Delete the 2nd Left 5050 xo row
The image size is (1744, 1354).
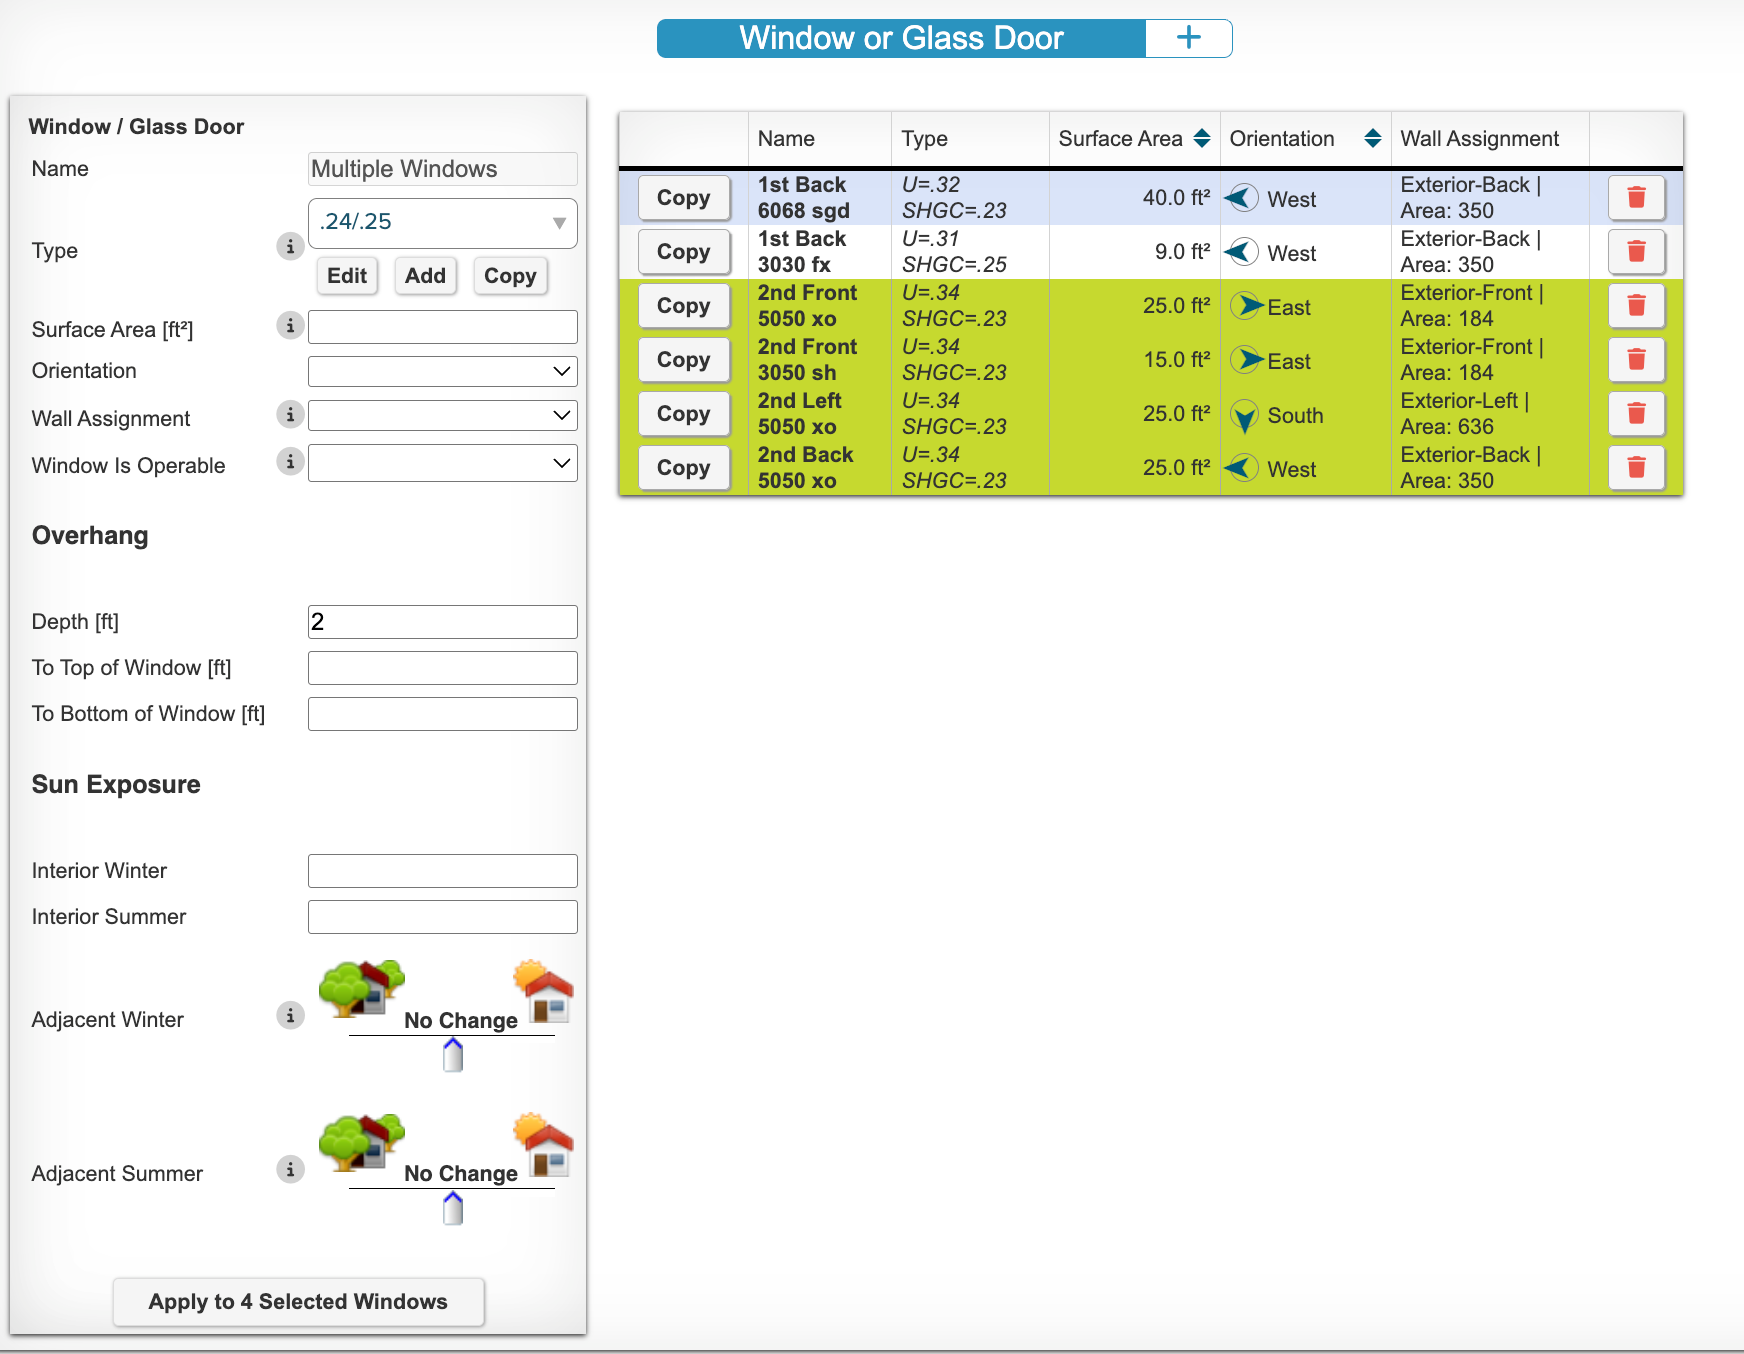click(x=1636, y=414)
